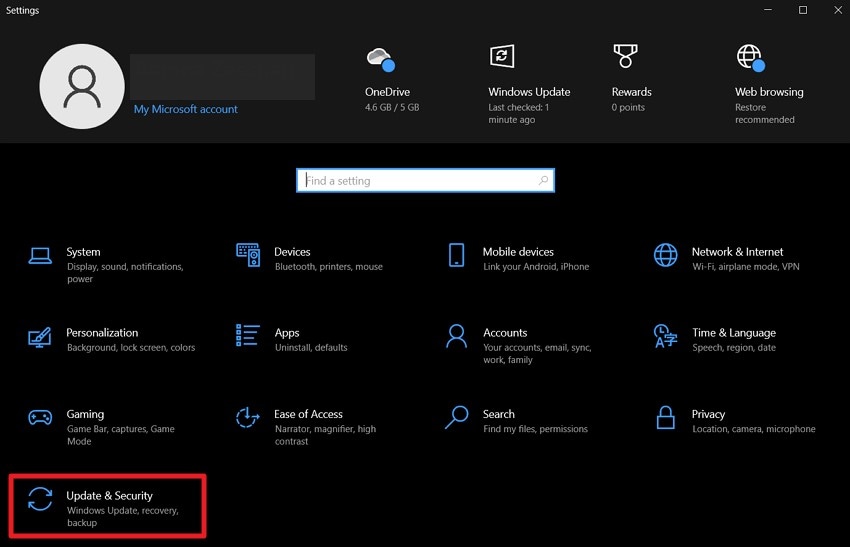Click the '4.6 GB / 5 GB' storage text
This screenshot has width=850, height=547.
pos(392,107)
